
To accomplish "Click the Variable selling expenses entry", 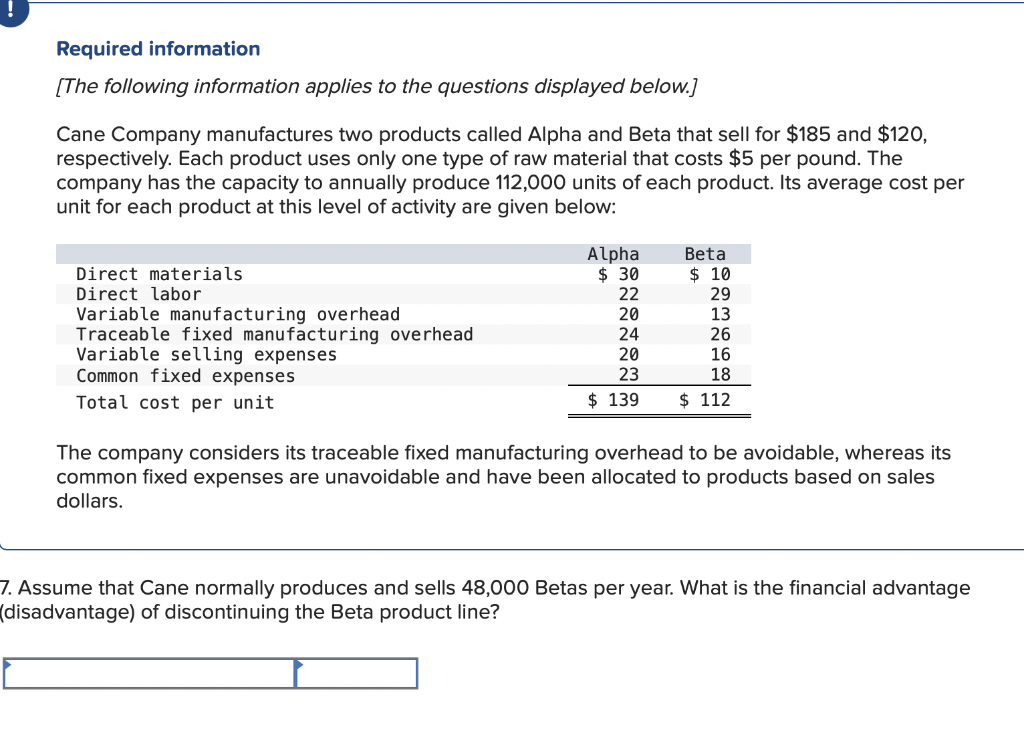I will pyautogui.click(x=206, y=354).
